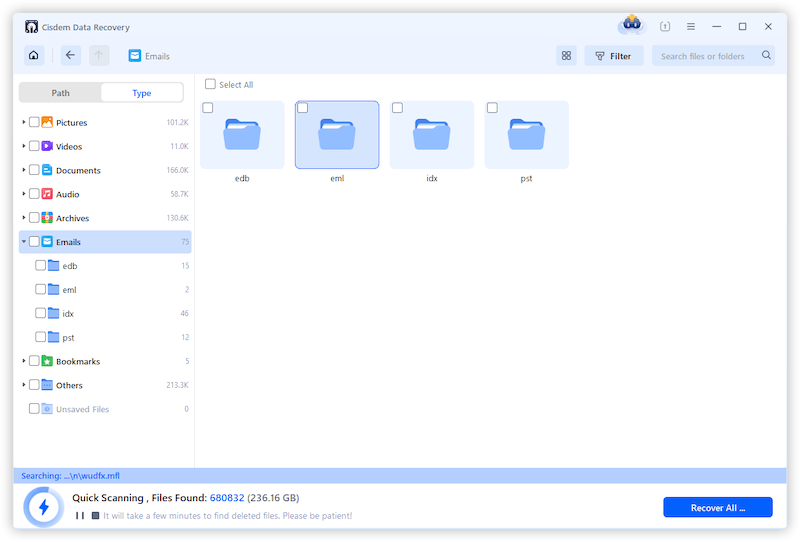The width and height of the screenshot is (800, 542).
Task: Tick the checkbox on edb folder tile
Action: point(208,108)
